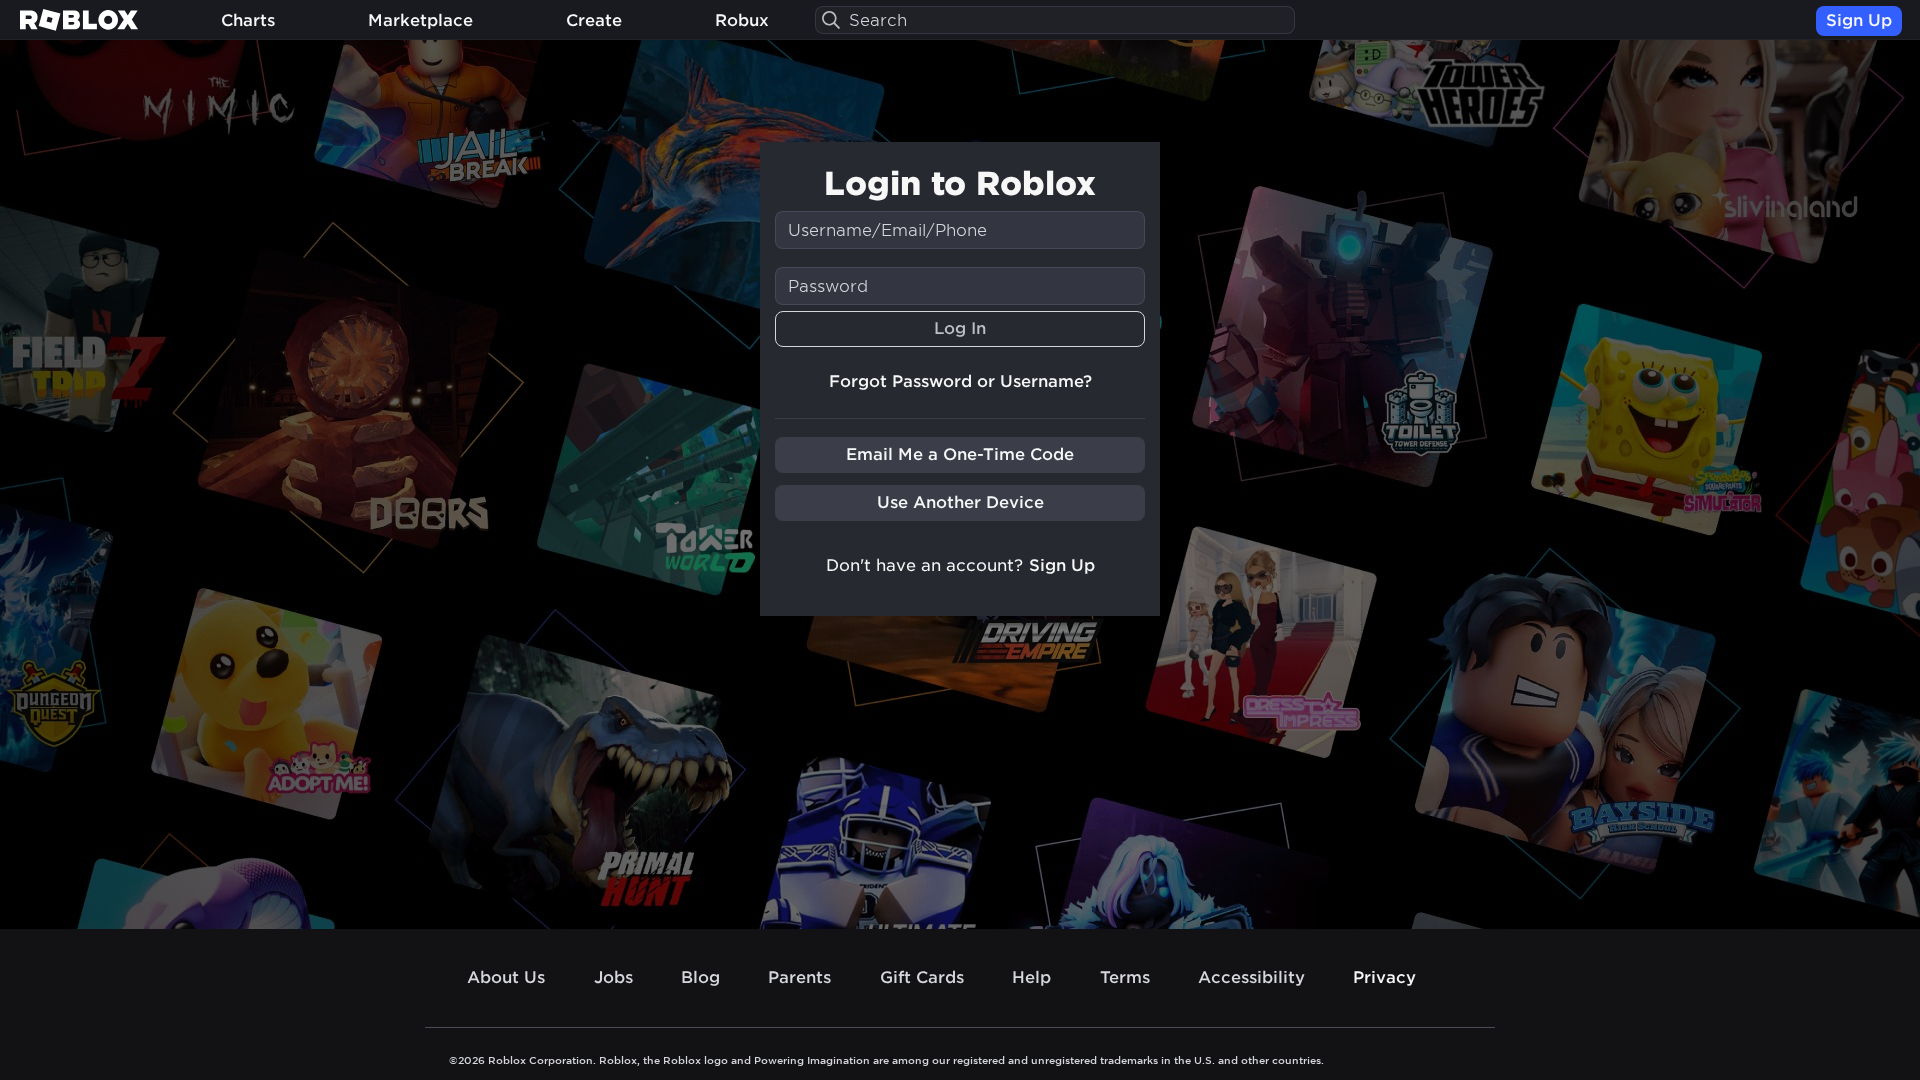
Task: Visit the Blog footer link
Action: (700, 977)
